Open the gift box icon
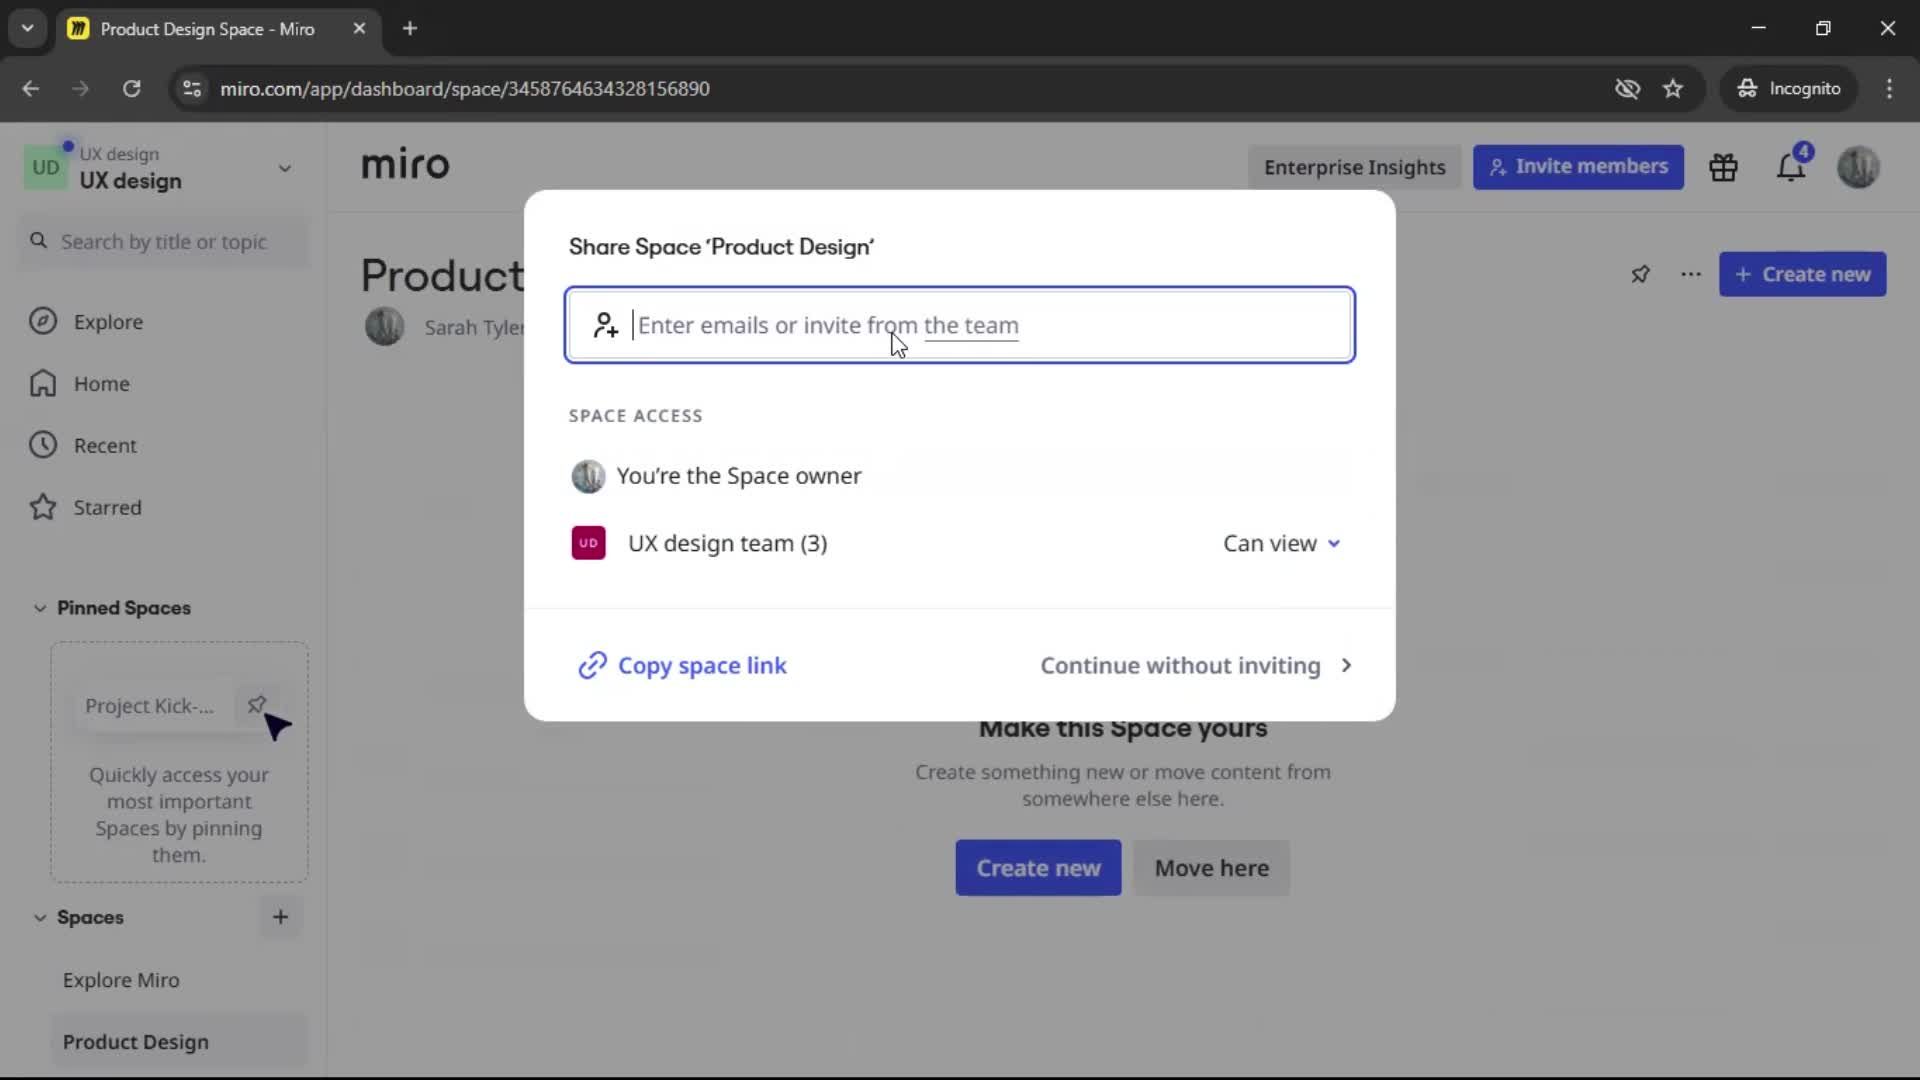1920x1080 pixels. point(1723,167)
